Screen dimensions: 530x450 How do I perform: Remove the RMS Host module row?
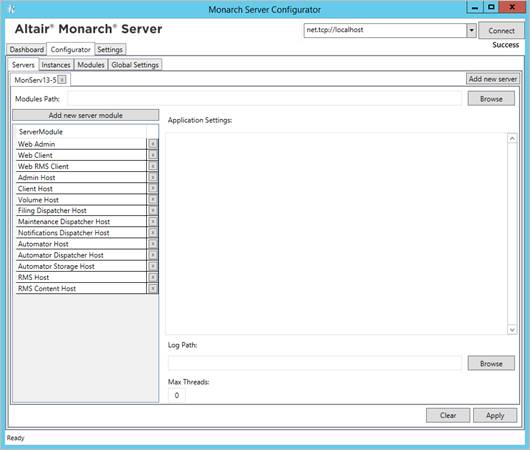[x=153, y=277]
